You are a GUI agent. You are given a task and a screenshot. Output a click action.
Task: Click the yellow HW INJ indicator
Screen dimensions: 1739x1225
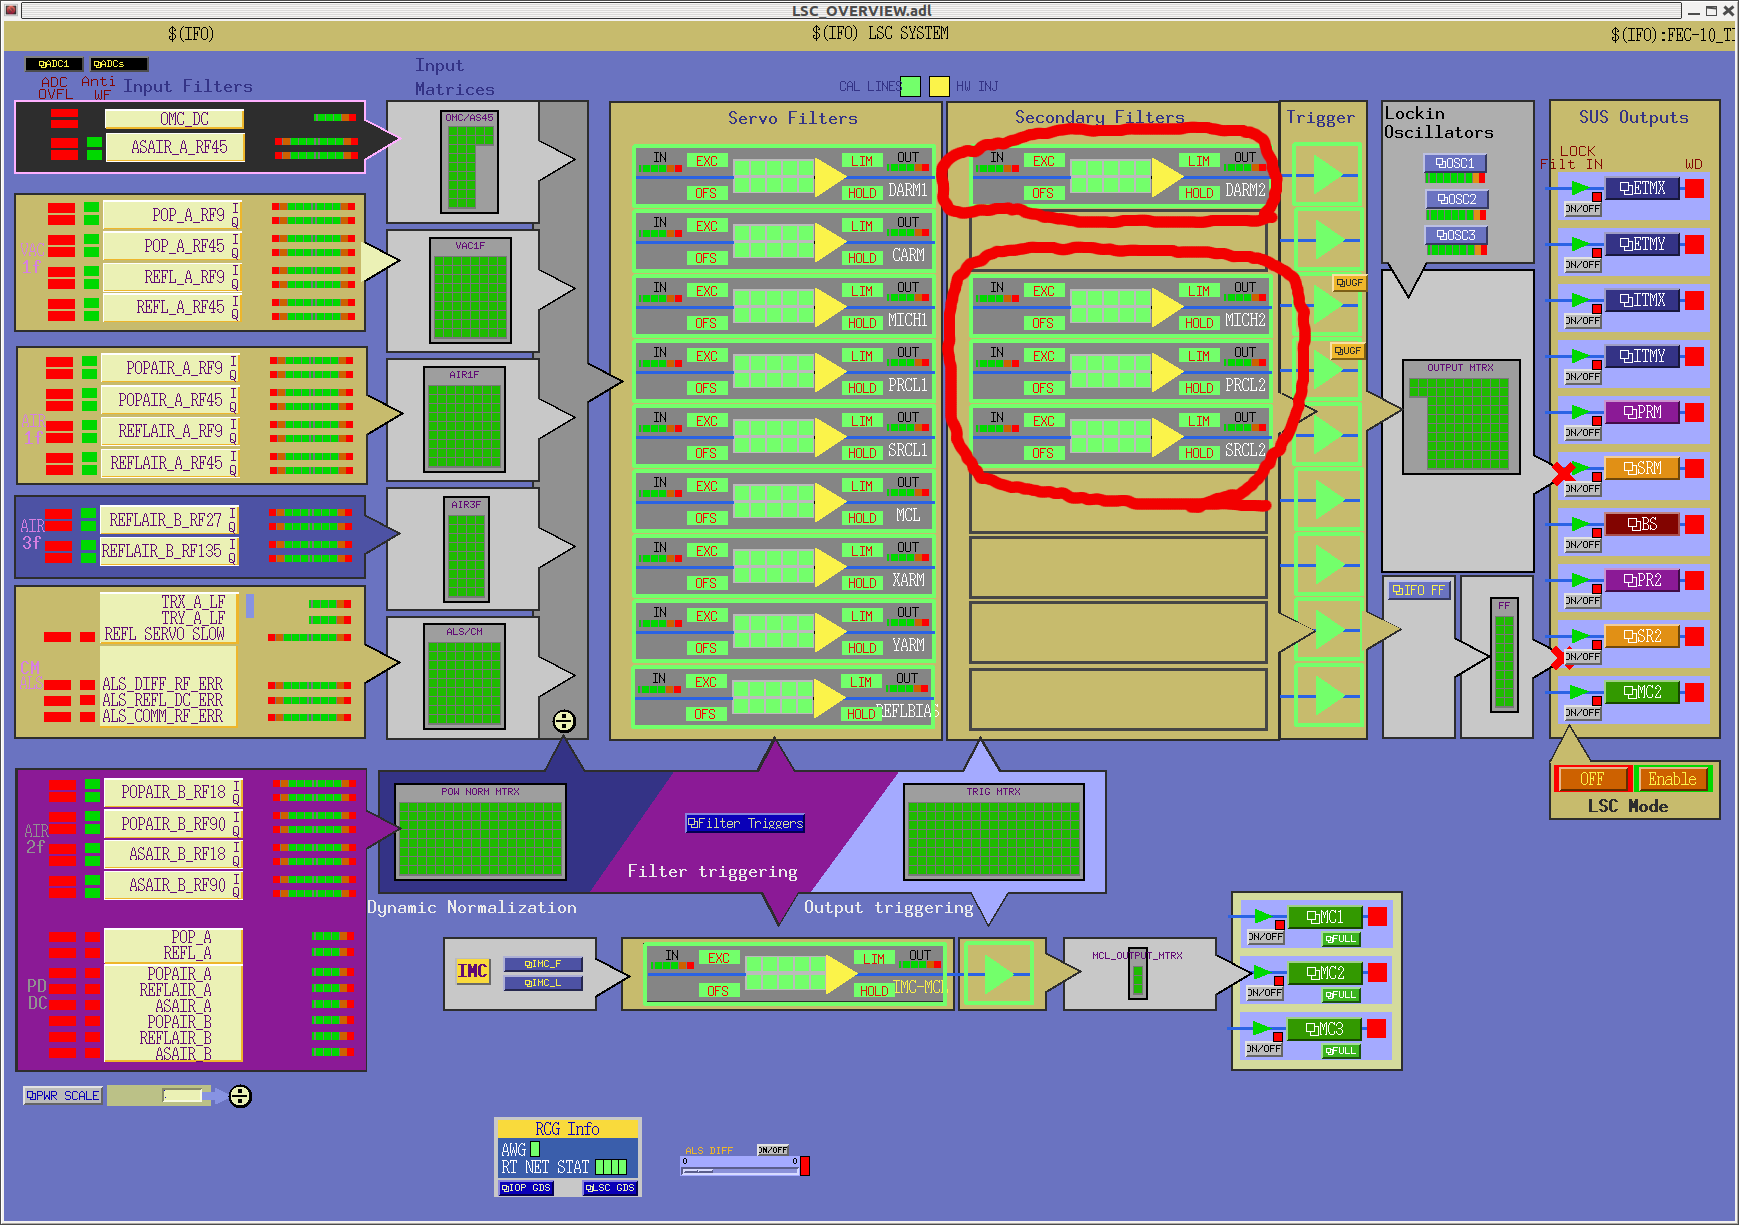(x=939, y=86)
